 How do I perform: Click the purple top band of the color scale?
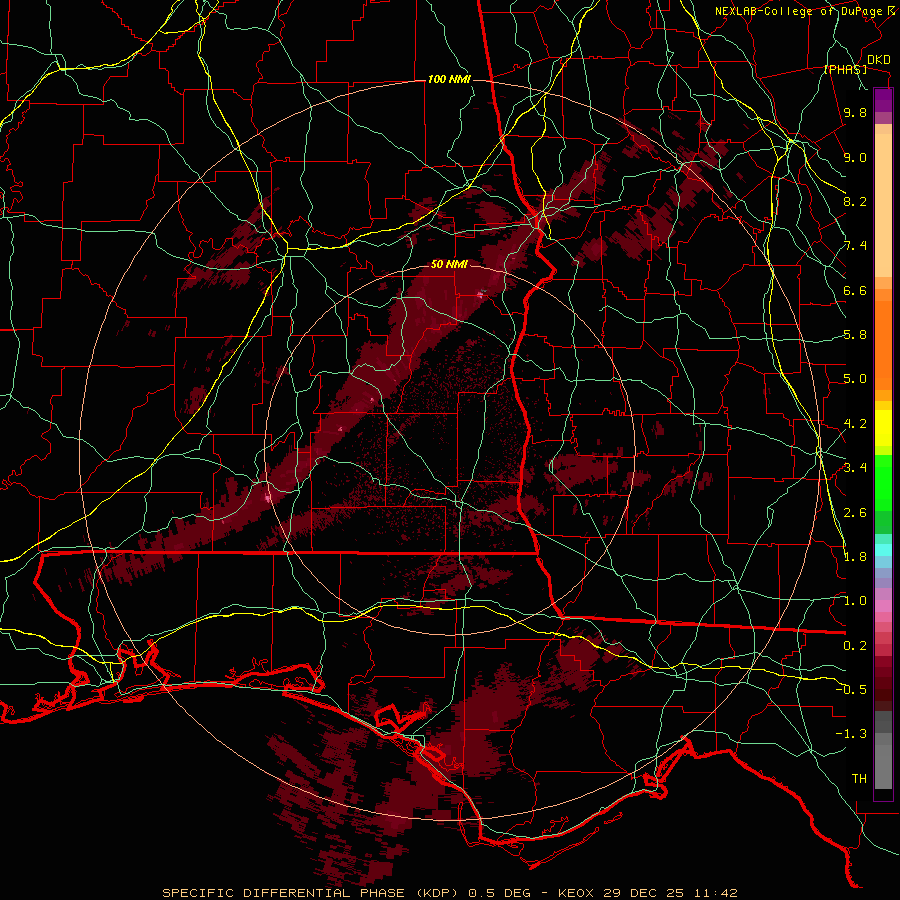pyautogui.click(x=883, y=100)
